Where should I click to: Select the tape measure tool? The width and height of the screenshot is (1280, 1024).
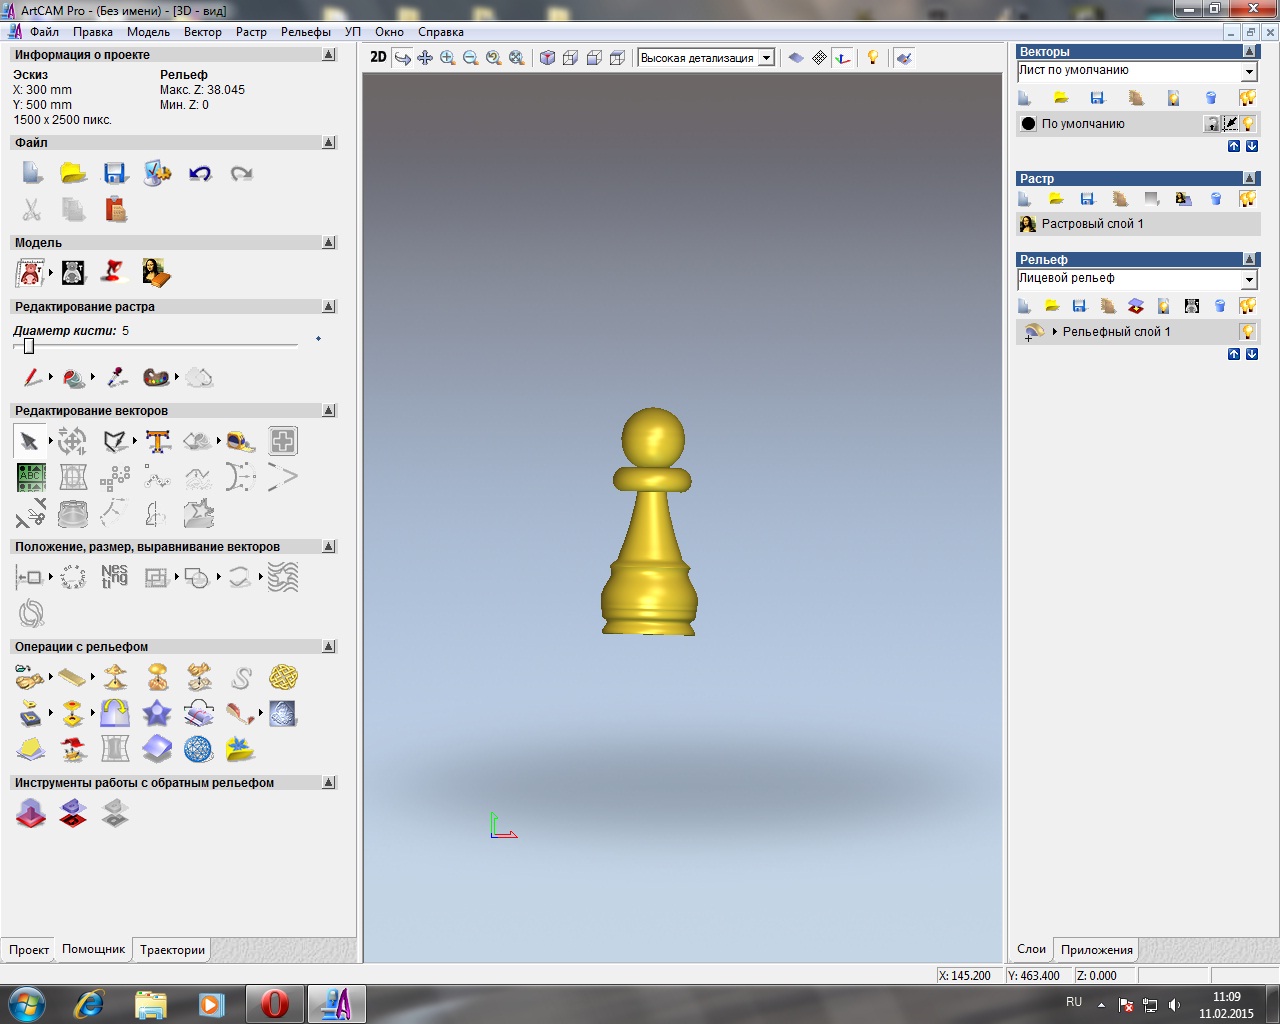240,441
